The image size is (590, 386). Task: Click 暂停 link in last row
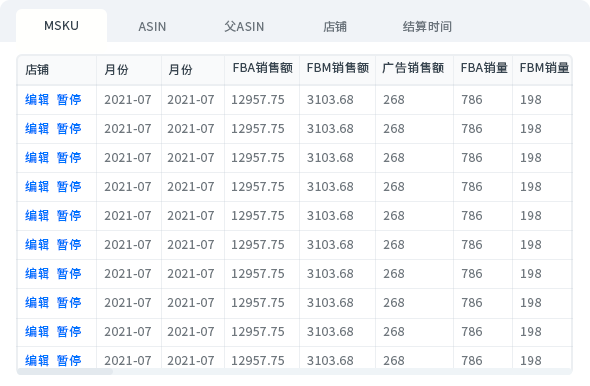tap(69, 360)
